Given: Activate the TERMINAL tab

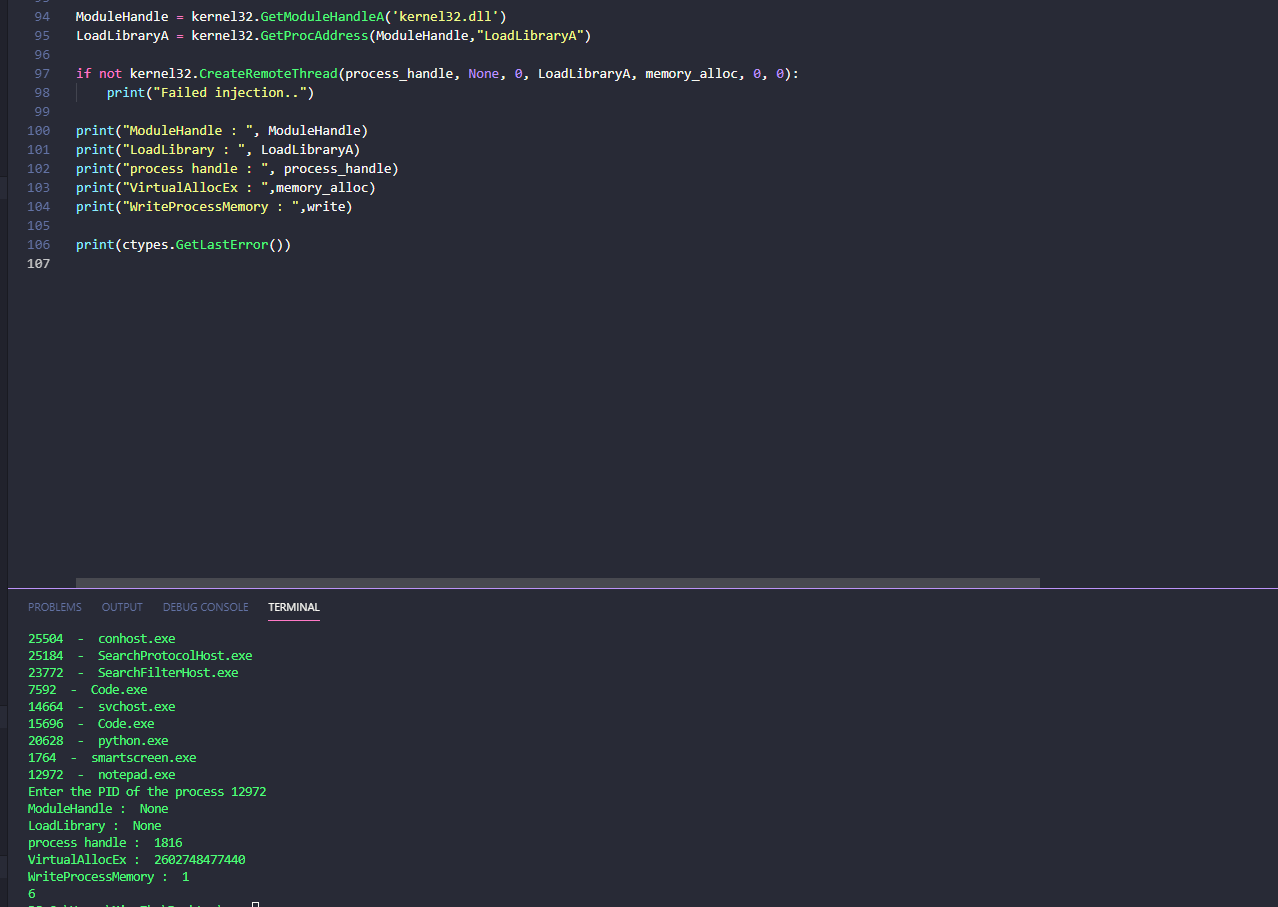Looking at the screenshot, I should click(x=293, y=607).
